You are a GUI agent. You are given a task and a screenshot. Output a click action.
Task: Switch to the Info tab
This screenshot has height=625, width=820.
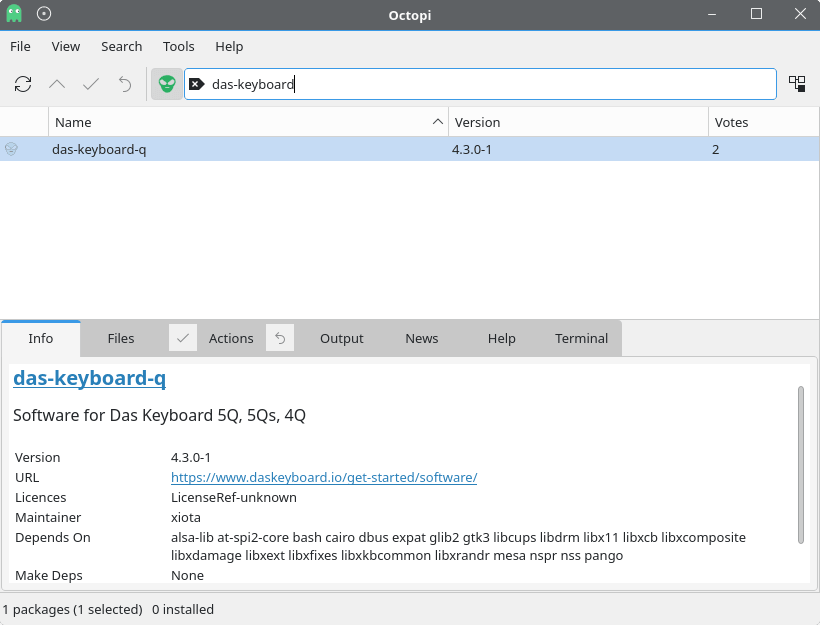[41, 338]
